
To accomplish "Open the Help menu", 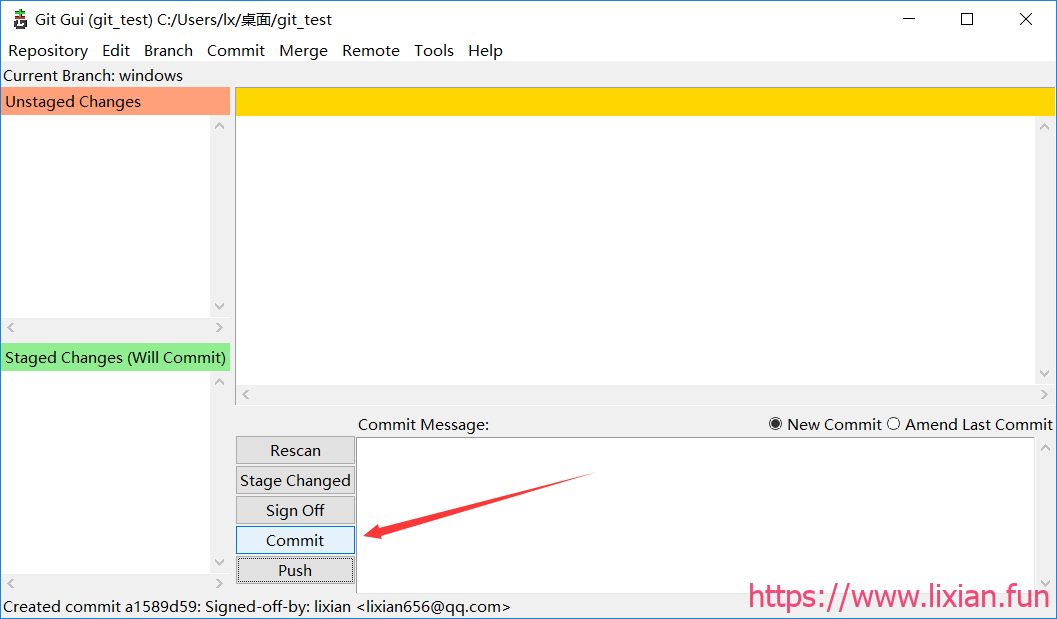I will (485, 51).
